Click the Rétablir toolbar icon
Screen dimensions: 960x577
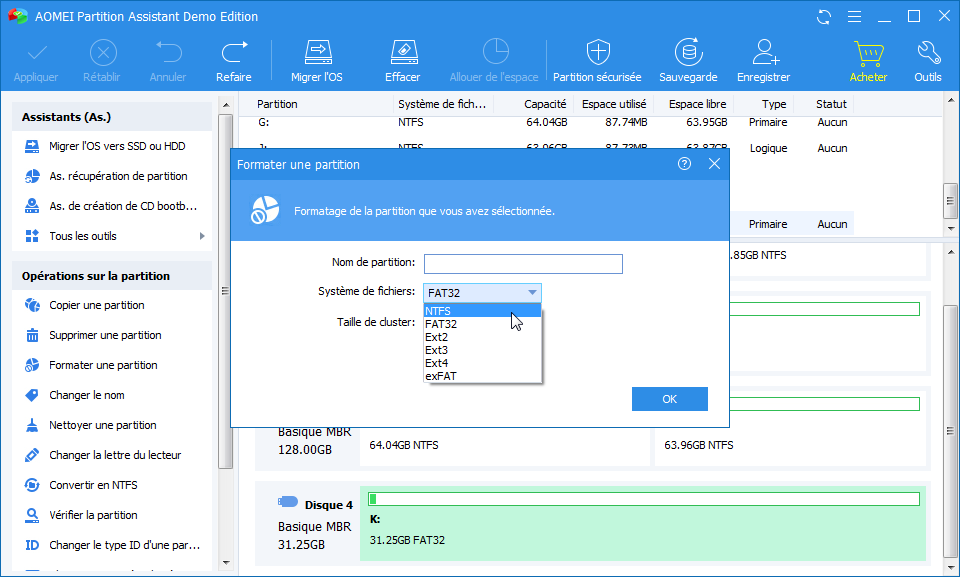(103, 53)
